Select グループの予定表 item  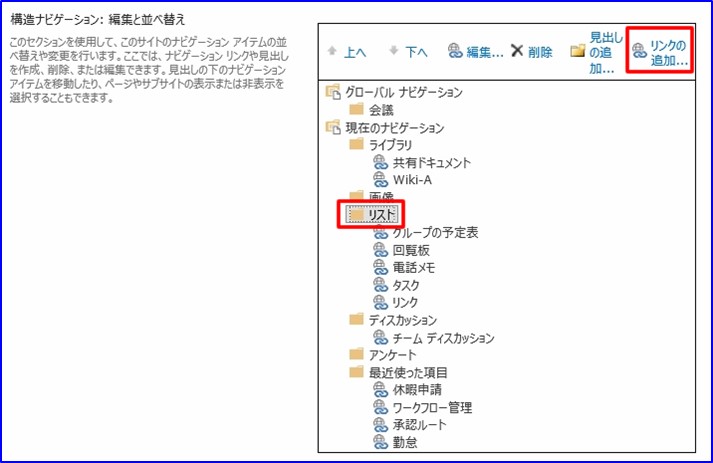436,232
